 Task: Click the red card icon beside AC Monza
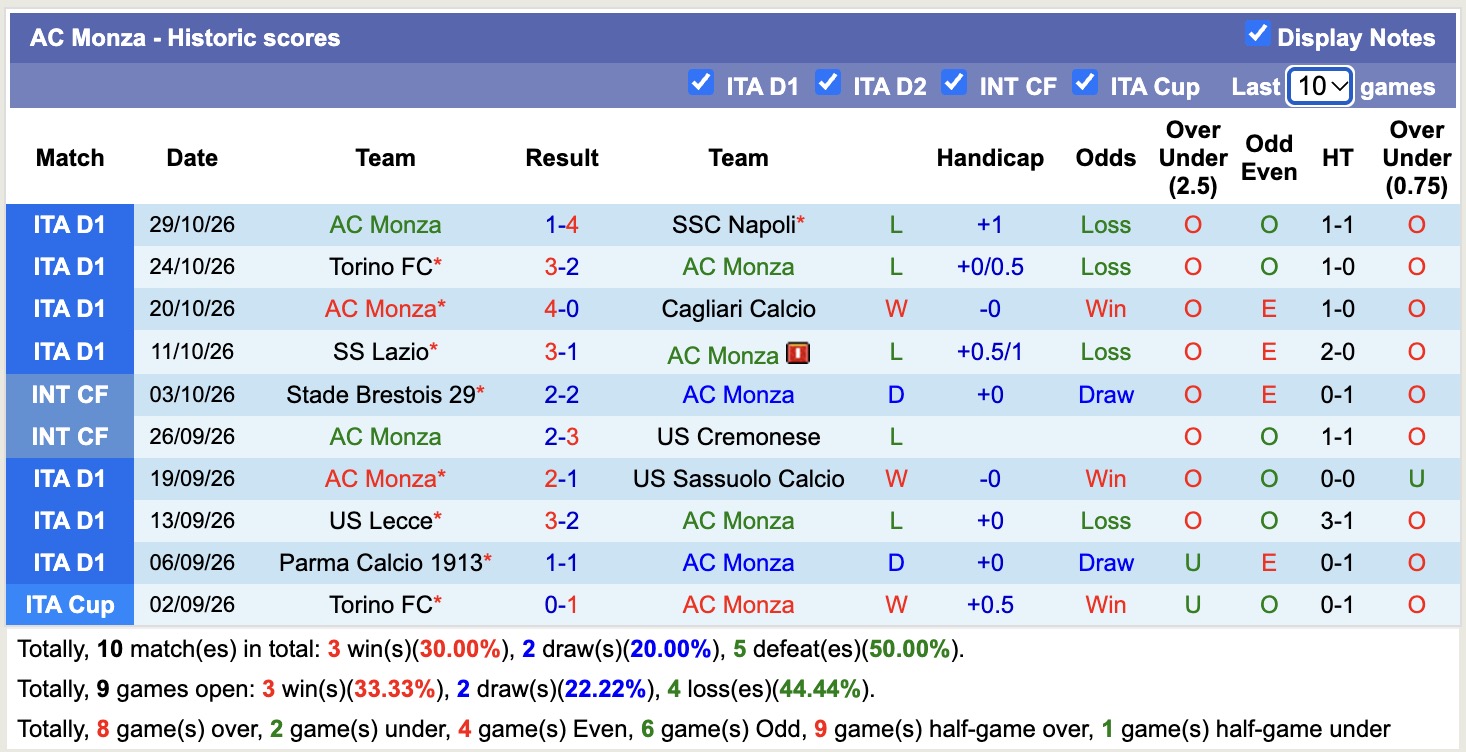(x=798, y=353)
